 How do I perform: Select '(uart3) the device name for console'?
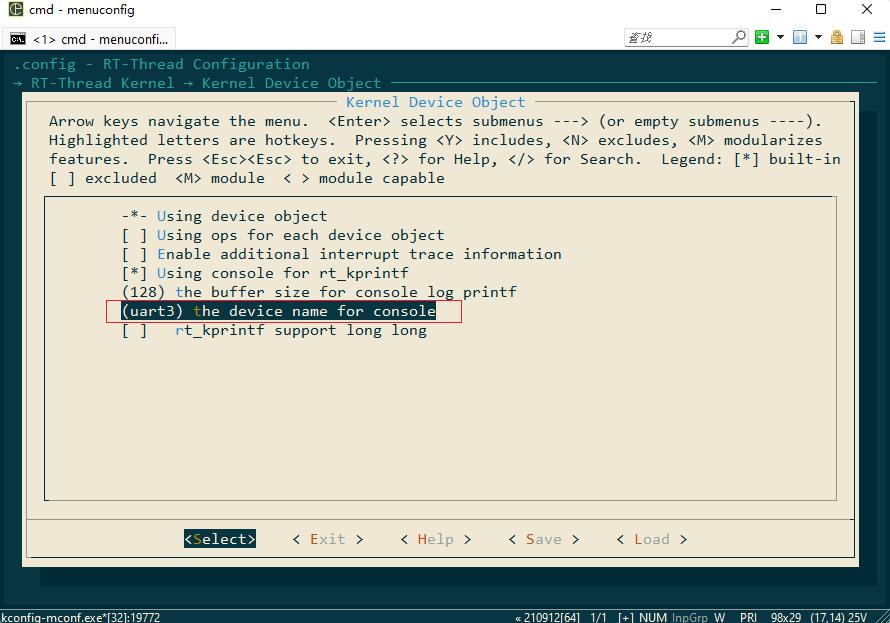pos(279,311)
